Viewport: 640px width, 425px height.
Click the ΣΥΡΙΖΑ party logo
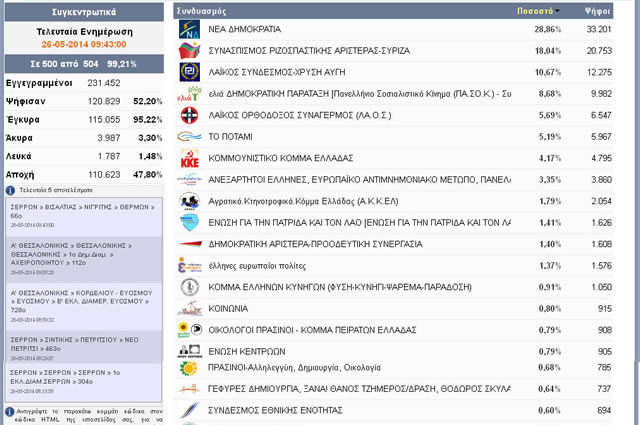point(189,51)
